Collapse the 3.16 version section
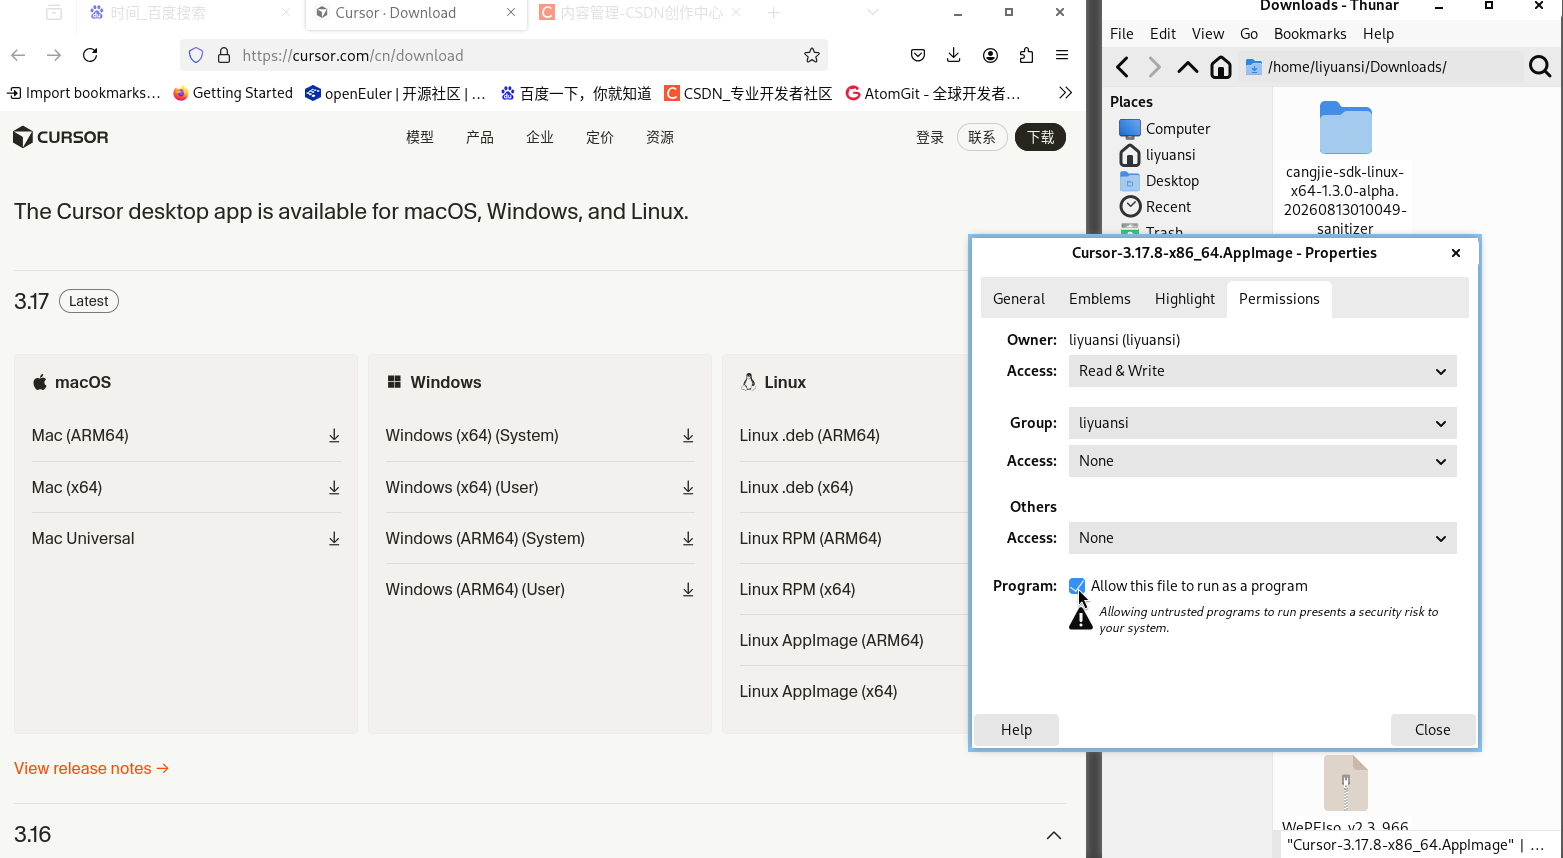Screen dimensions: 1563x858 1054,835
